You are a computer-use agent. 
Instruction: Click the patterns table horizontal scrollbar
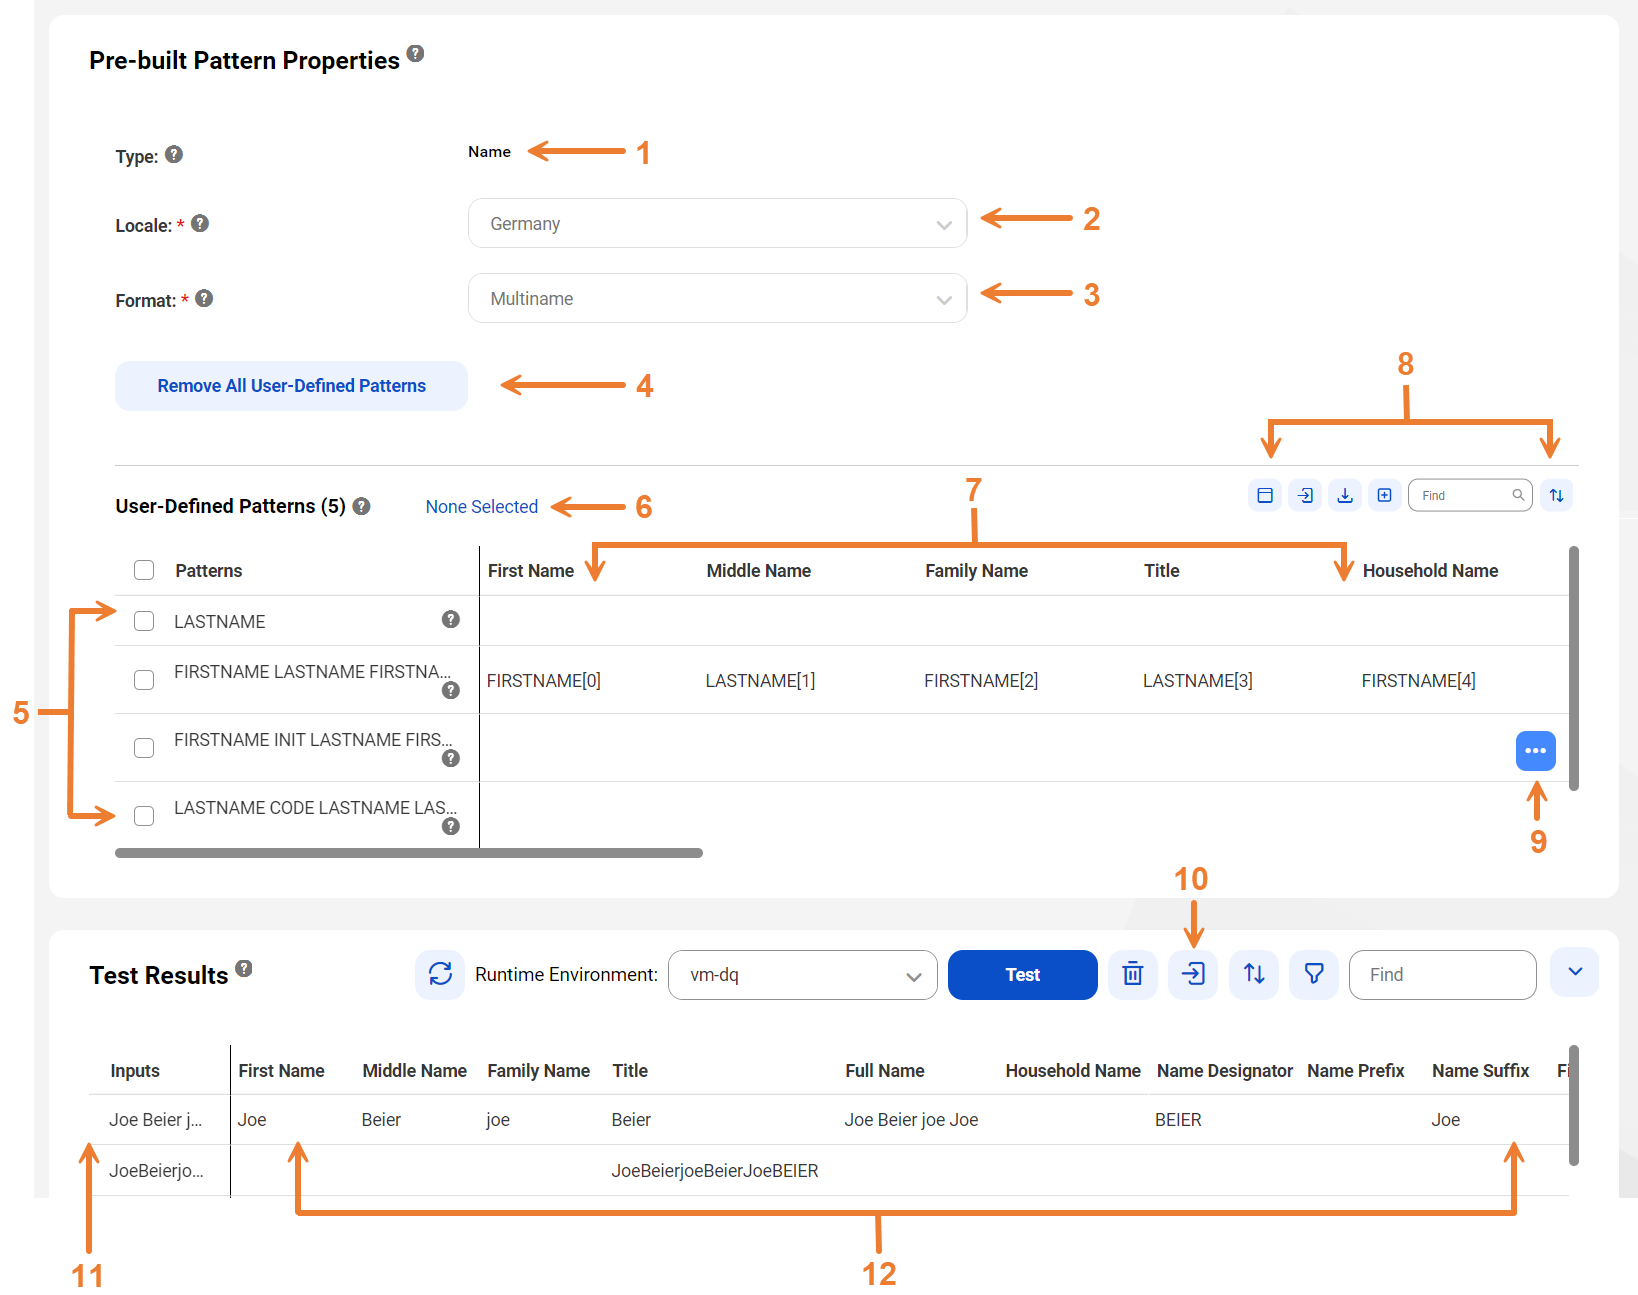point(409,853)
